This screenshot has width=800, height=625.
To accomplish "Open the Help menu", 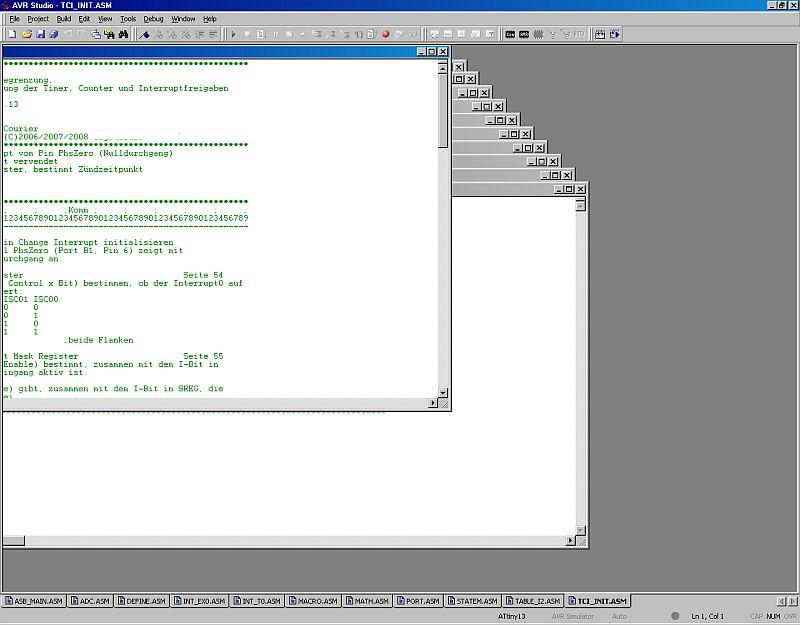I will pyautogui.click(x=210, y=19).
